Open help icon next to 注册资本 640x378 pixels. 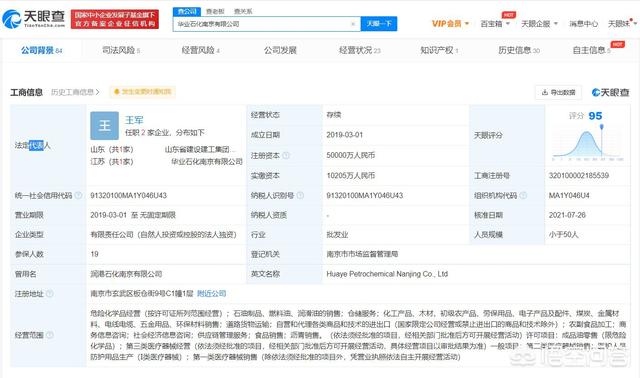pyautogui.click(x=286, y=156)
